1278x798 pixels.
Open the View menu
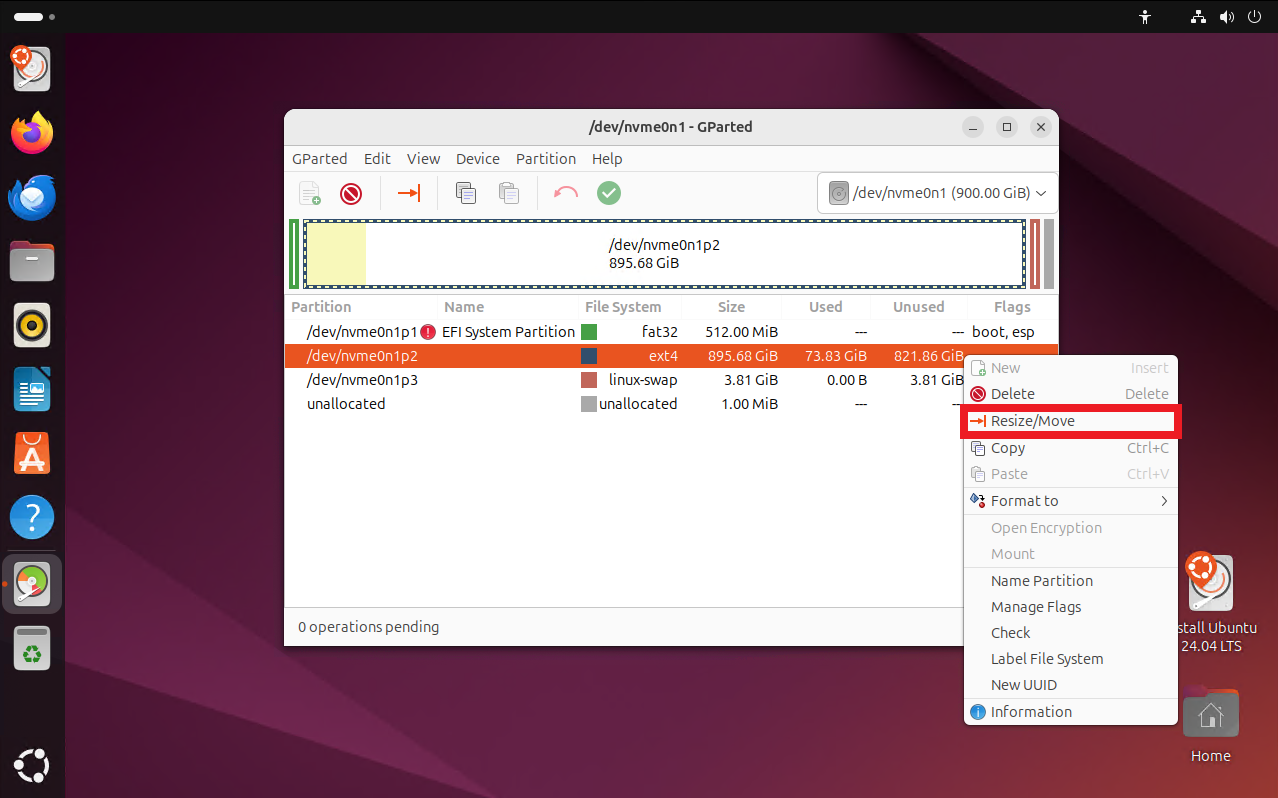click(x=423, y=159)
